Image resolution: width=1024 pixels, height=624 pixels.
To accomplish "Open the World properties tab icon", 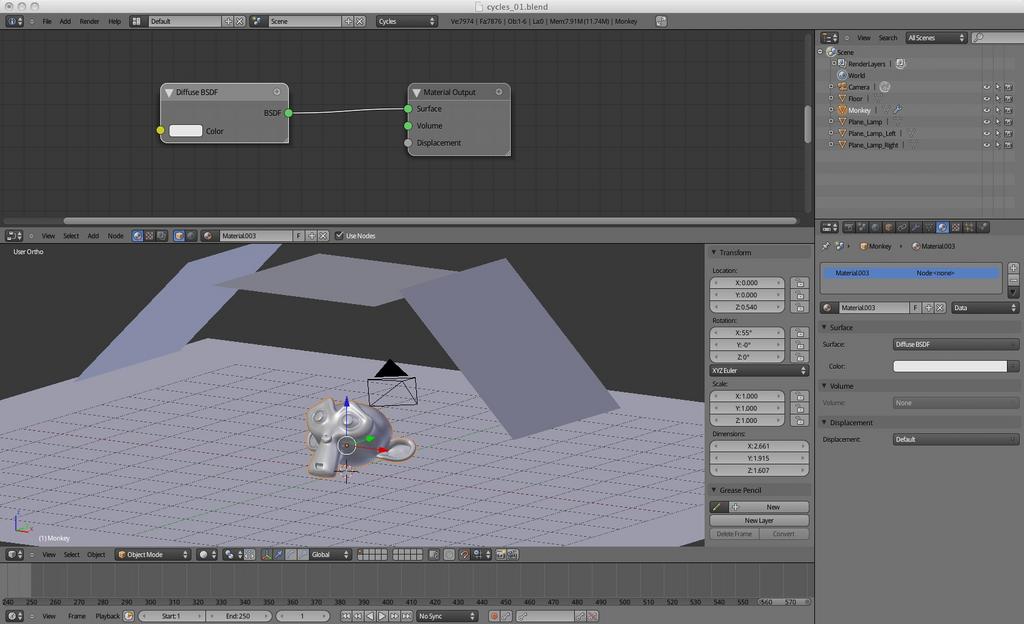I will (875, 227).
